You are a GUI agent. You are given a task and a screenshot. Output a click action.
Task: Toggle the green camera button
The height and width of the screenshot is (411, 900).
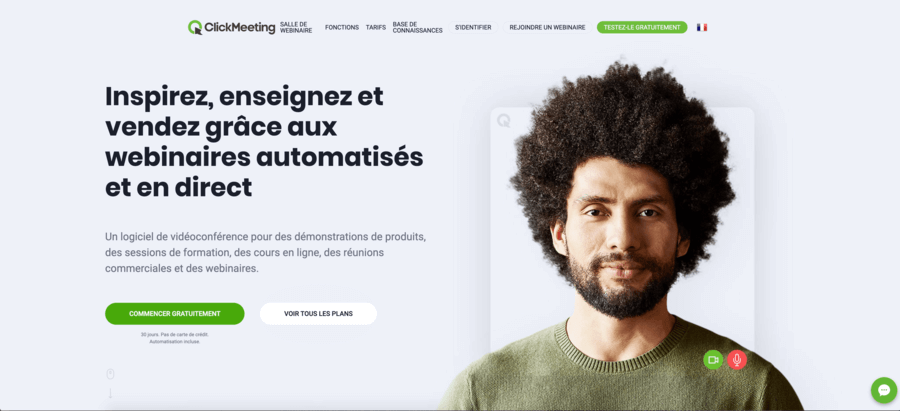pyautogui.click(x=713, y=360)
